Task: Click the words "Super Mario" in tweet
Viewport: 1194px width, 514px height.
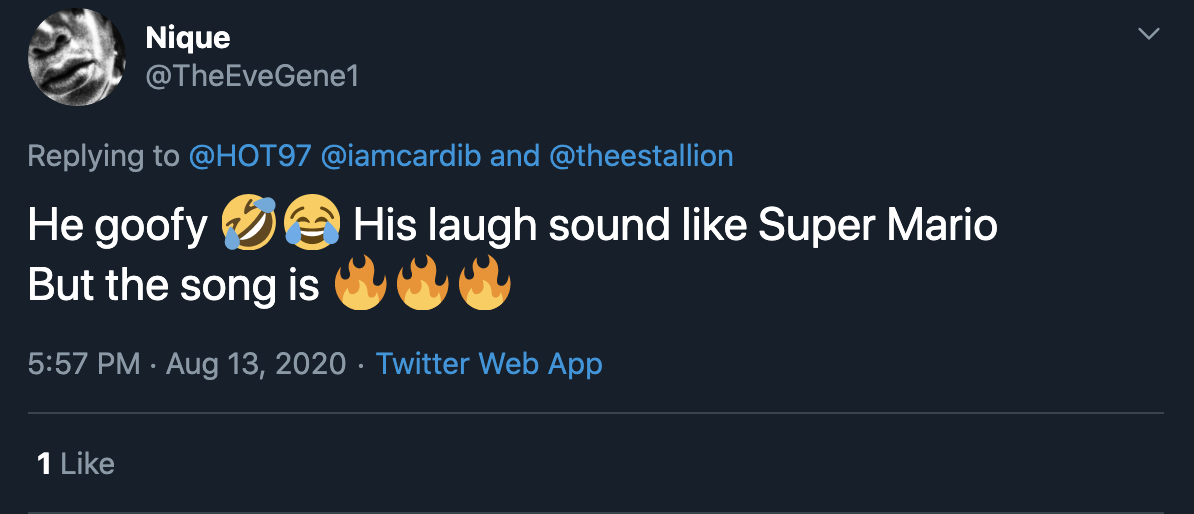Action: pyautogui.click(x=877, y=227)
